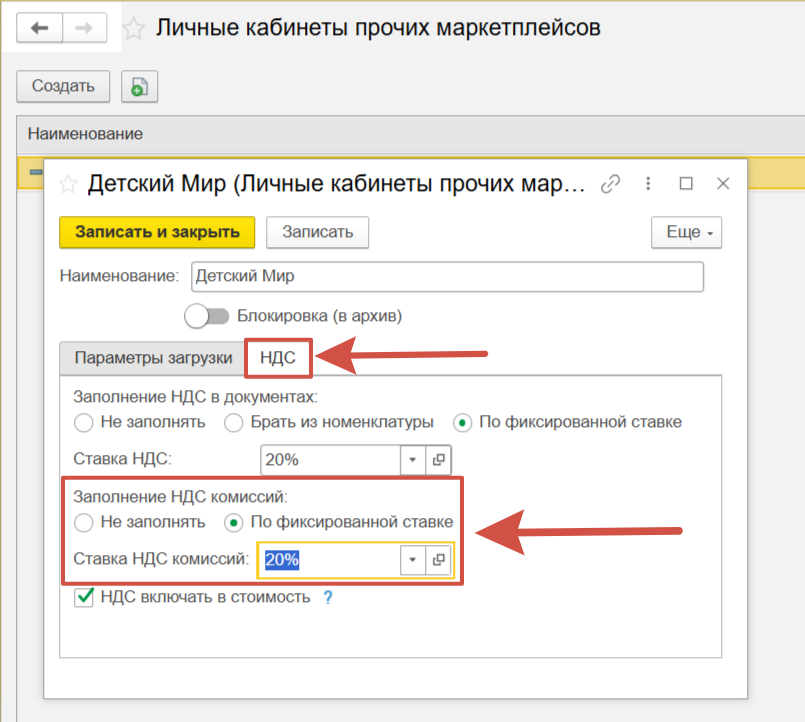Copy link via chain icon
805x722 pixels.
[x=609, y=184]
